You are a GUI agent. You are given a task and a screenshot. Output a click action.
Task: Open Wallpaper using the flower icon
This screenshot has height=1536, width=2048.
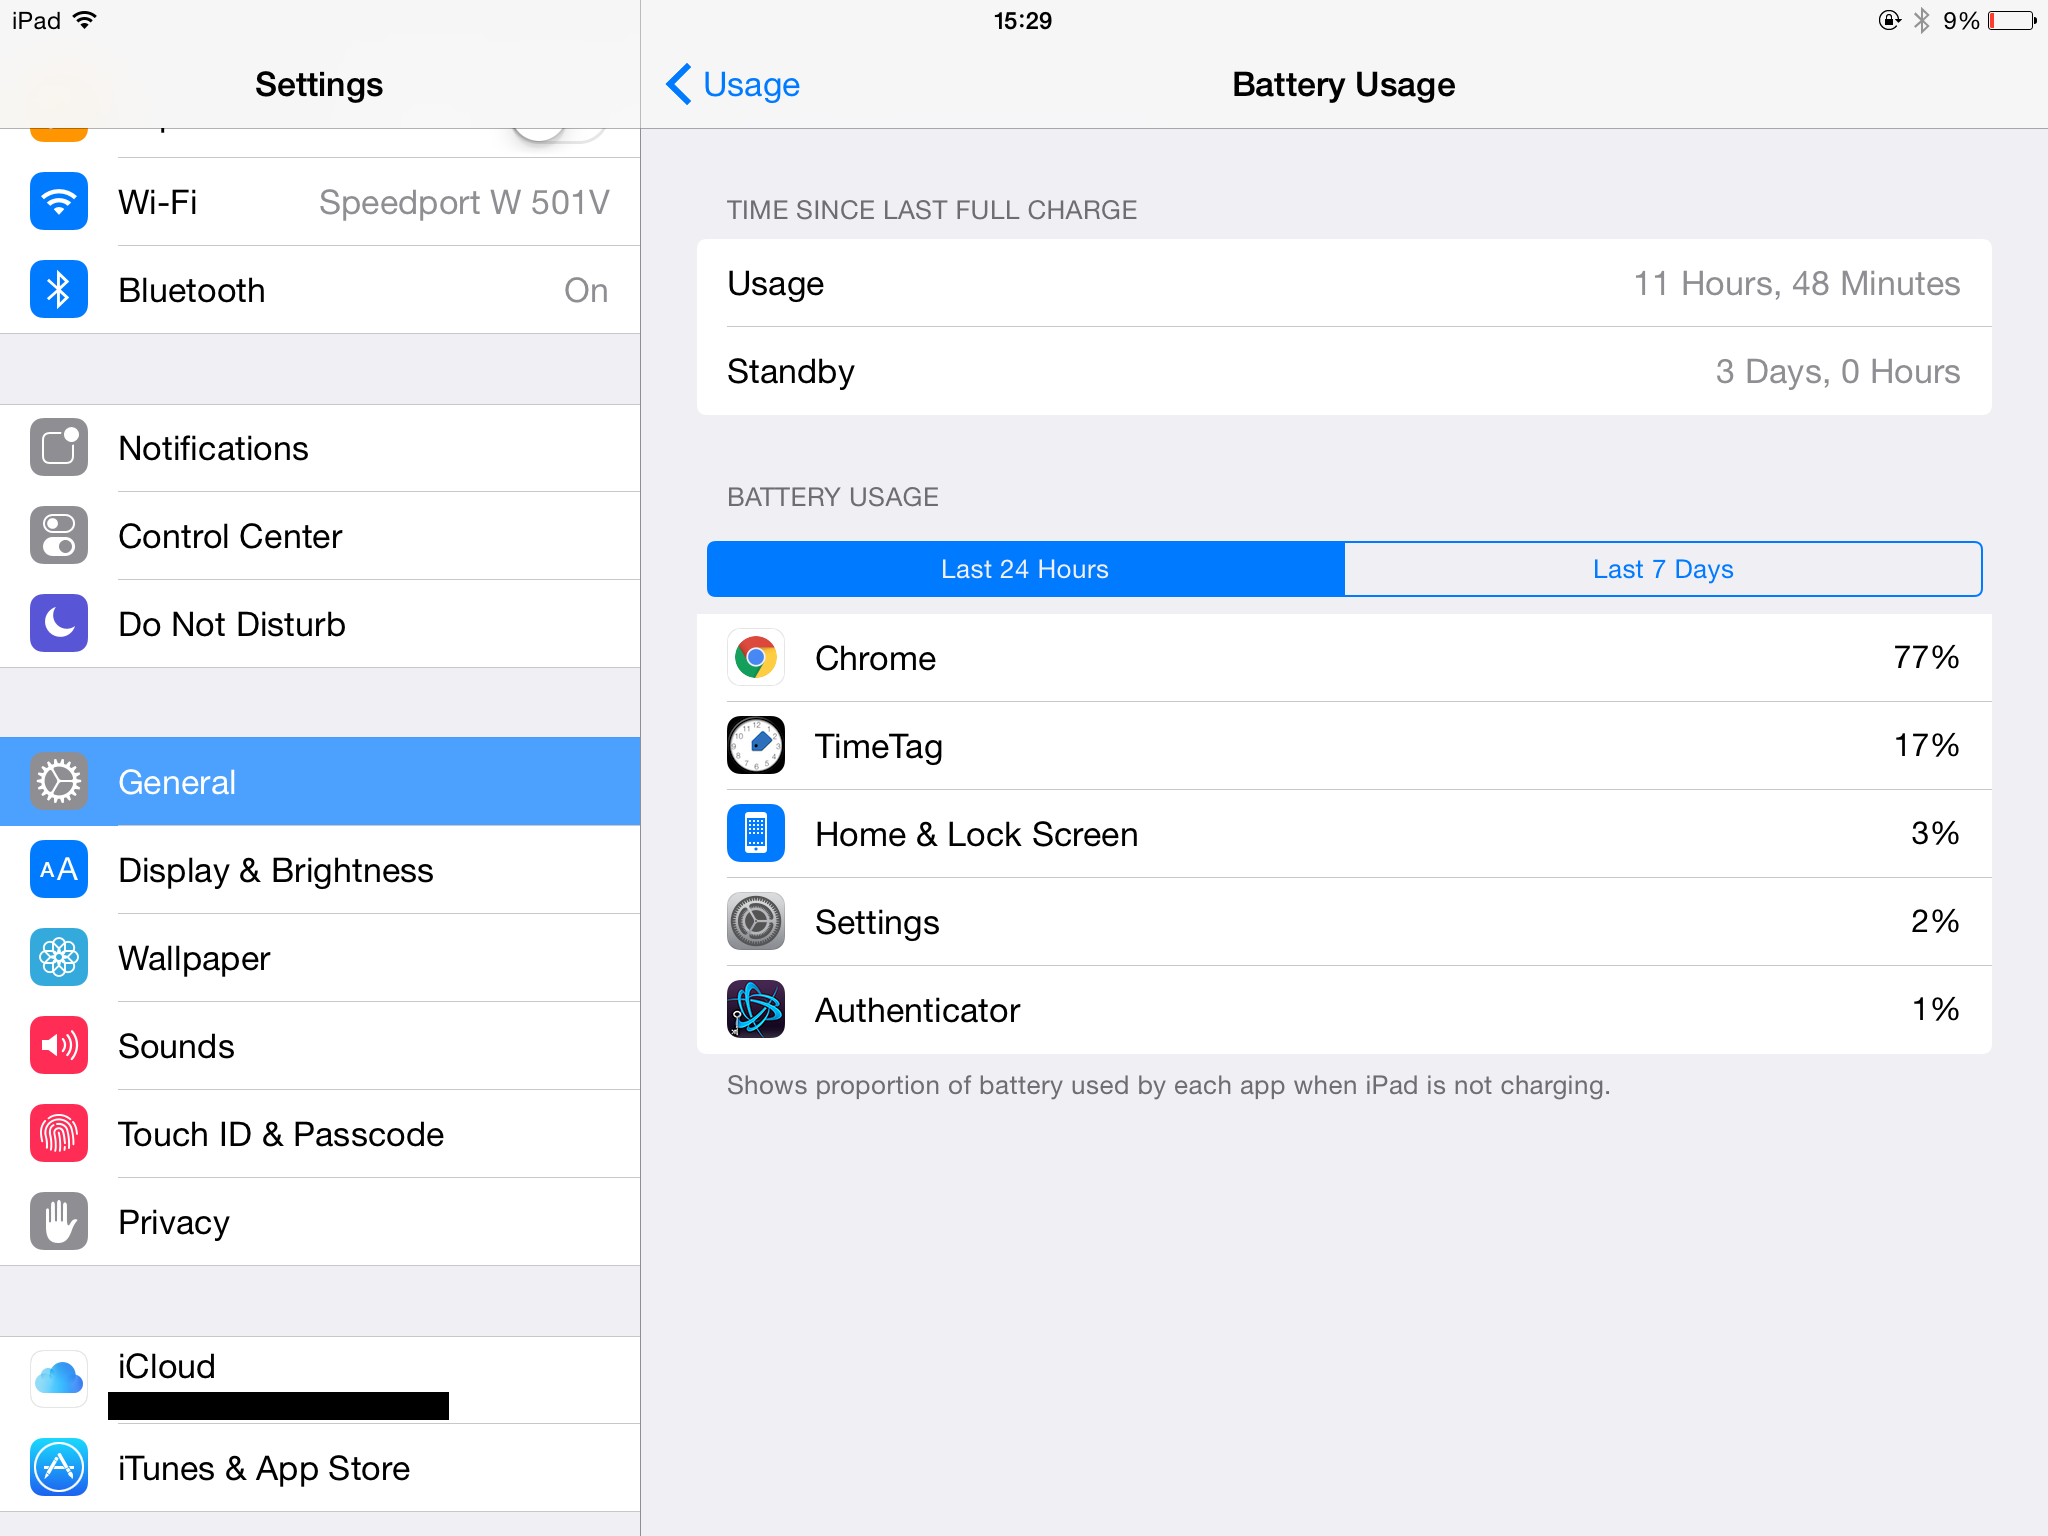coord(59,958)
